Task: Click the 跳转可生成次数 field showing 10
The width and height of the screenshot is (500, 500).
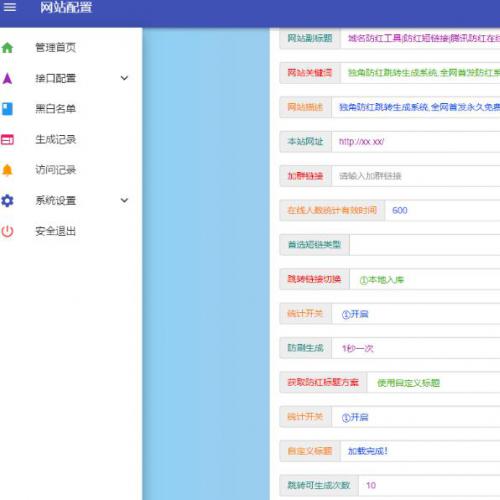Action: coord(429,485)
